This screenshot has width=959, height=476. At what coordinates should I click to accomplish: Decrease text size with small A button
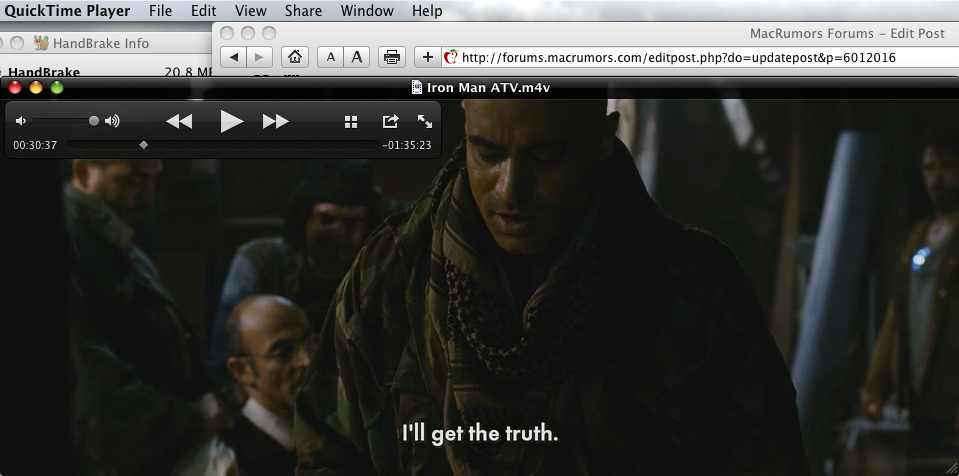click(x=330, y=58)
